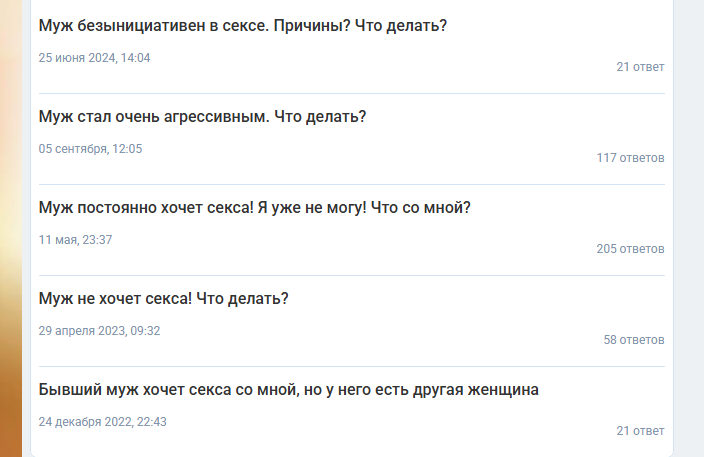Open the '205 ответов' replies link
704x457 pixels.
click(630, 249)
